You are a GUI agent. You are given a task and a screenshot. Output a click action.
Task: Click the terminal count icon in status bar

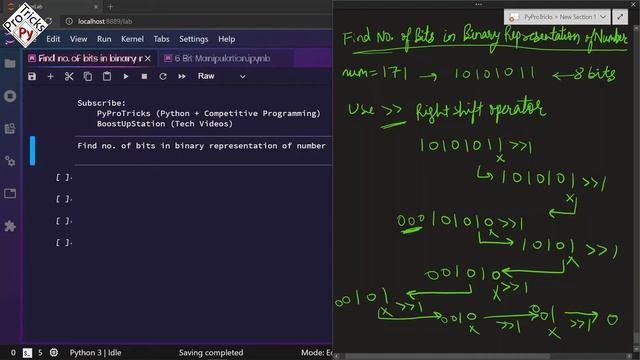coord(27,353)
